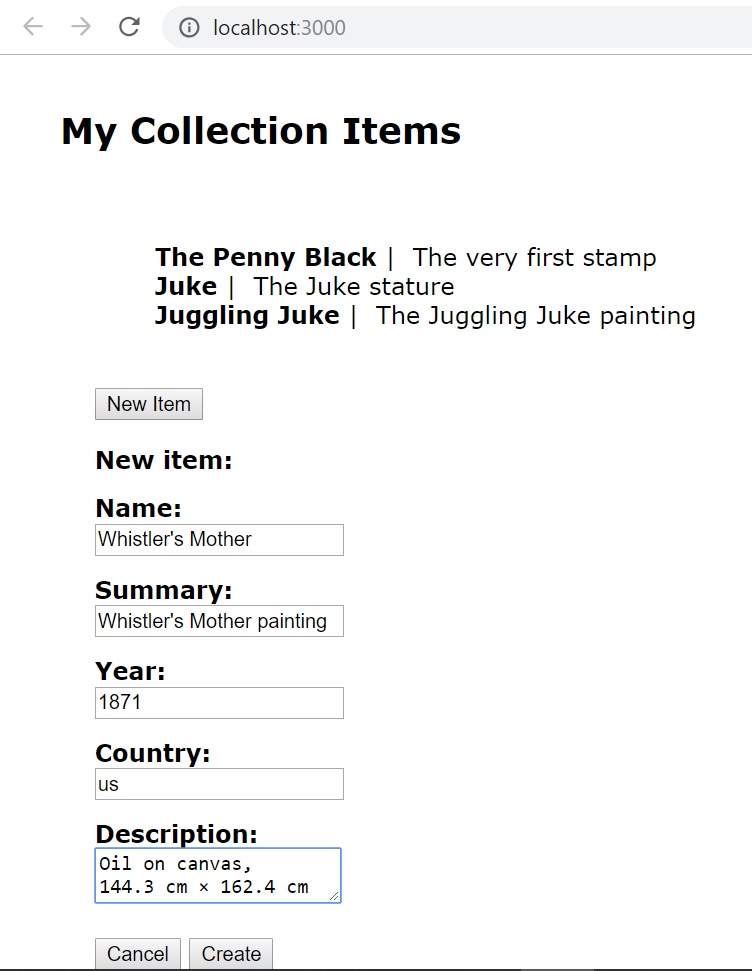This screenshot has height=971, width=752.
Task: Click the textarea resize handle corner
Action: [335, 897]
